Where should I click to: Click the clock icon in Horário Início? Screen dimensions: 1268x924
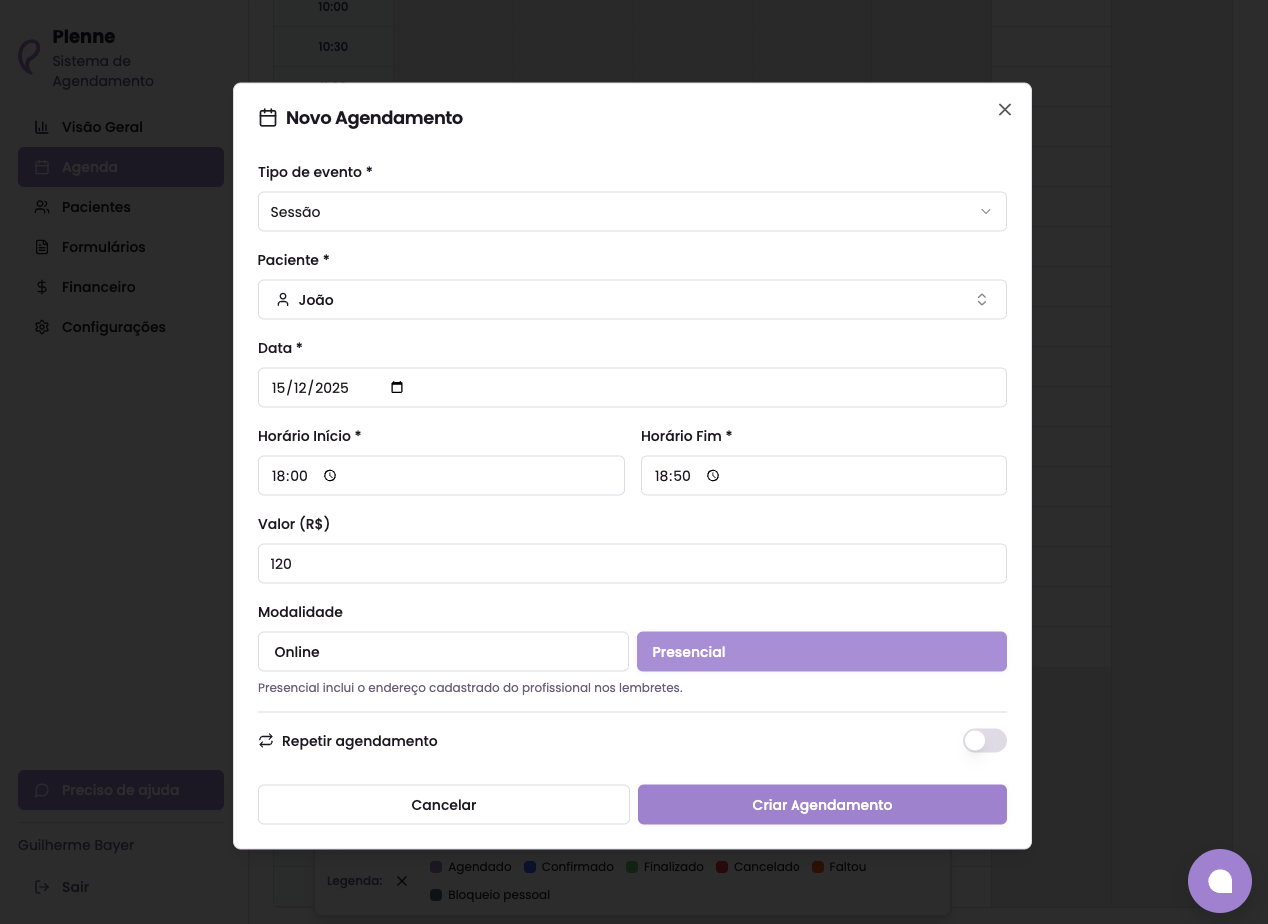[x=330, y=476]
